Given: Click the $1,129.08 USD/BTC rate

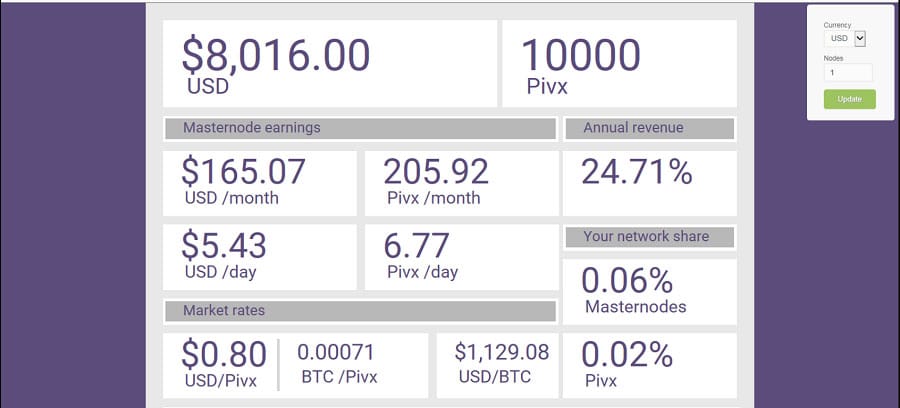Looking at the screenshot, I should 502,353.
